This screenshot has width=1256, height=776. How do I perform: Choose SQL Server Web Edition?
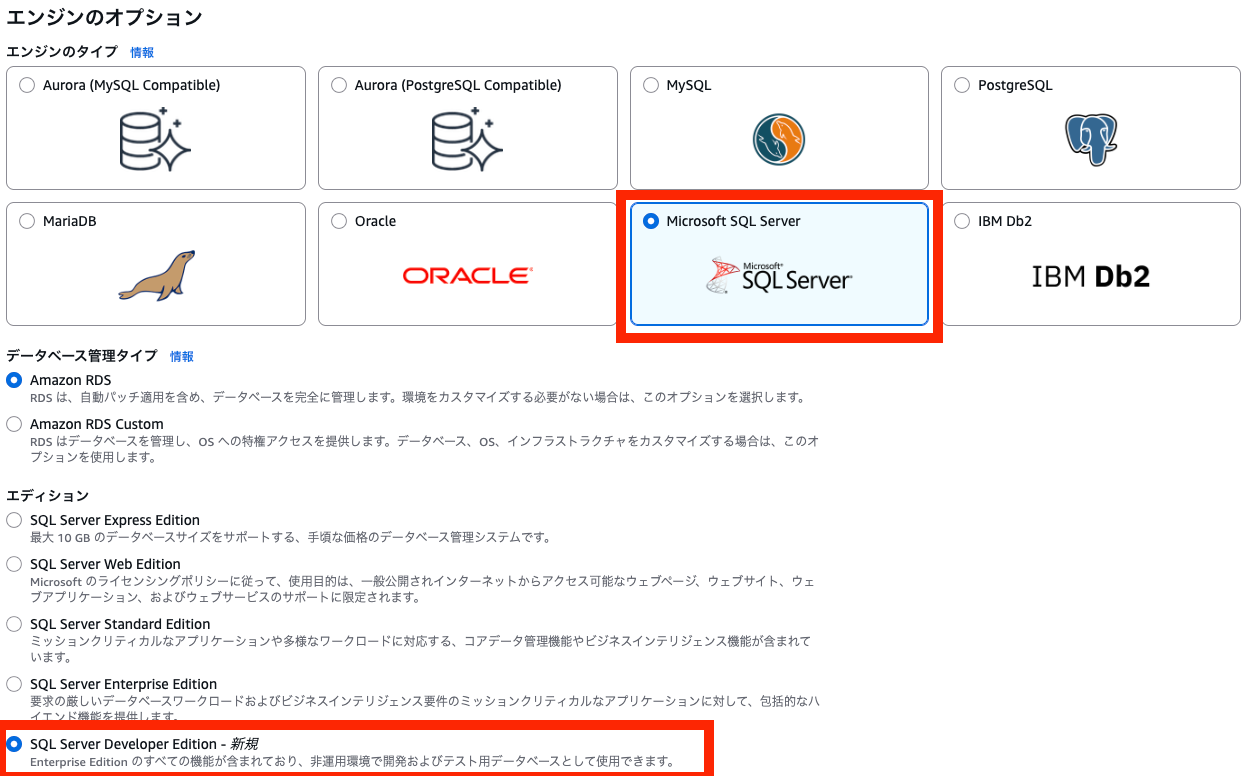pos(14,565)
